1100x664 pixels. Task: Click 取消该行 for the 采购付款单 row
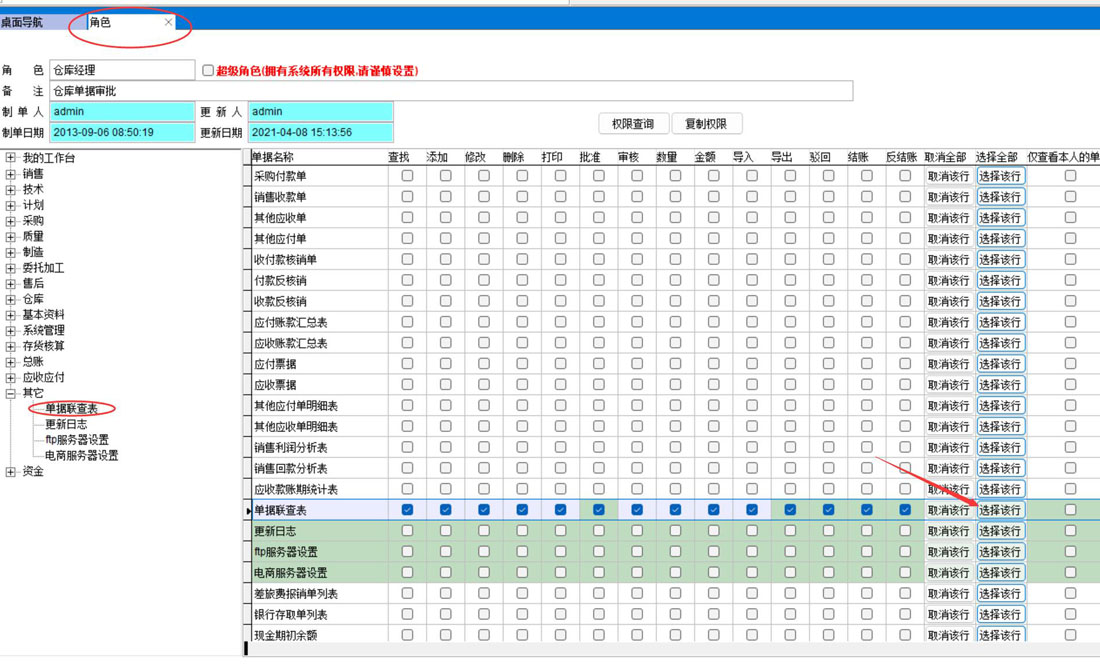tap(947, 176)
